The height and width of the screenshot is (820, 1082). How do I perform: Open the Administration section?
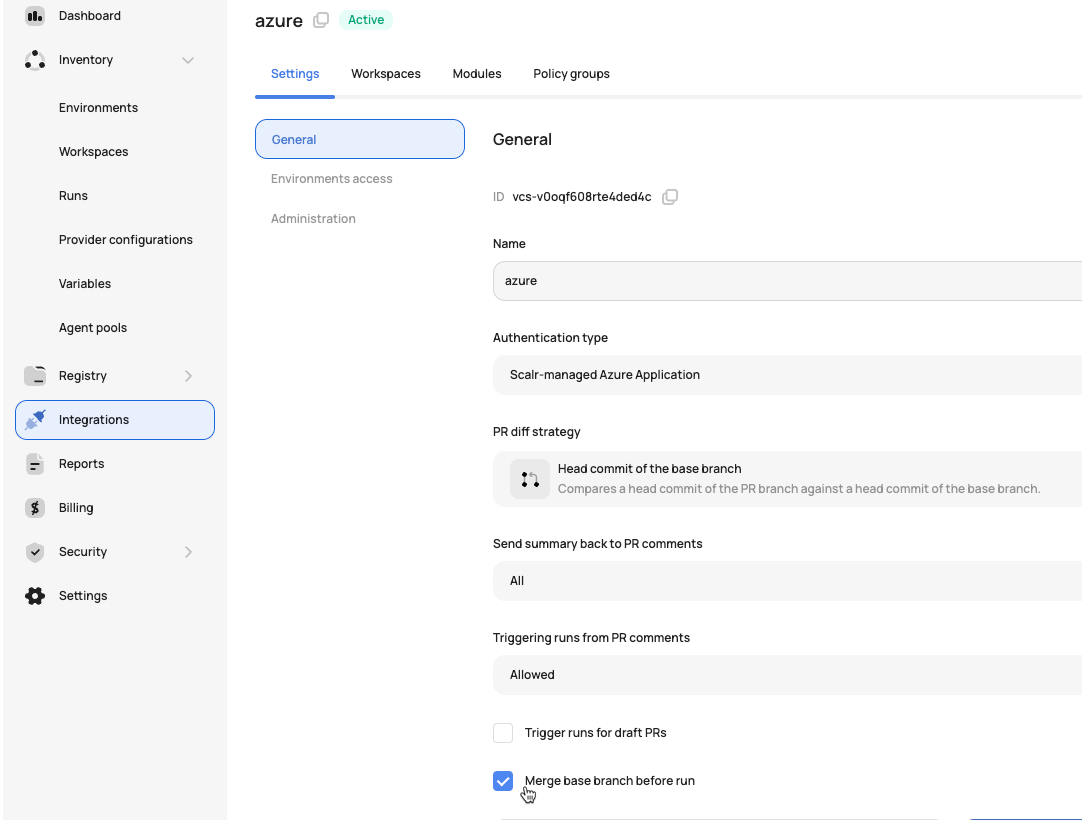point(313,219)
